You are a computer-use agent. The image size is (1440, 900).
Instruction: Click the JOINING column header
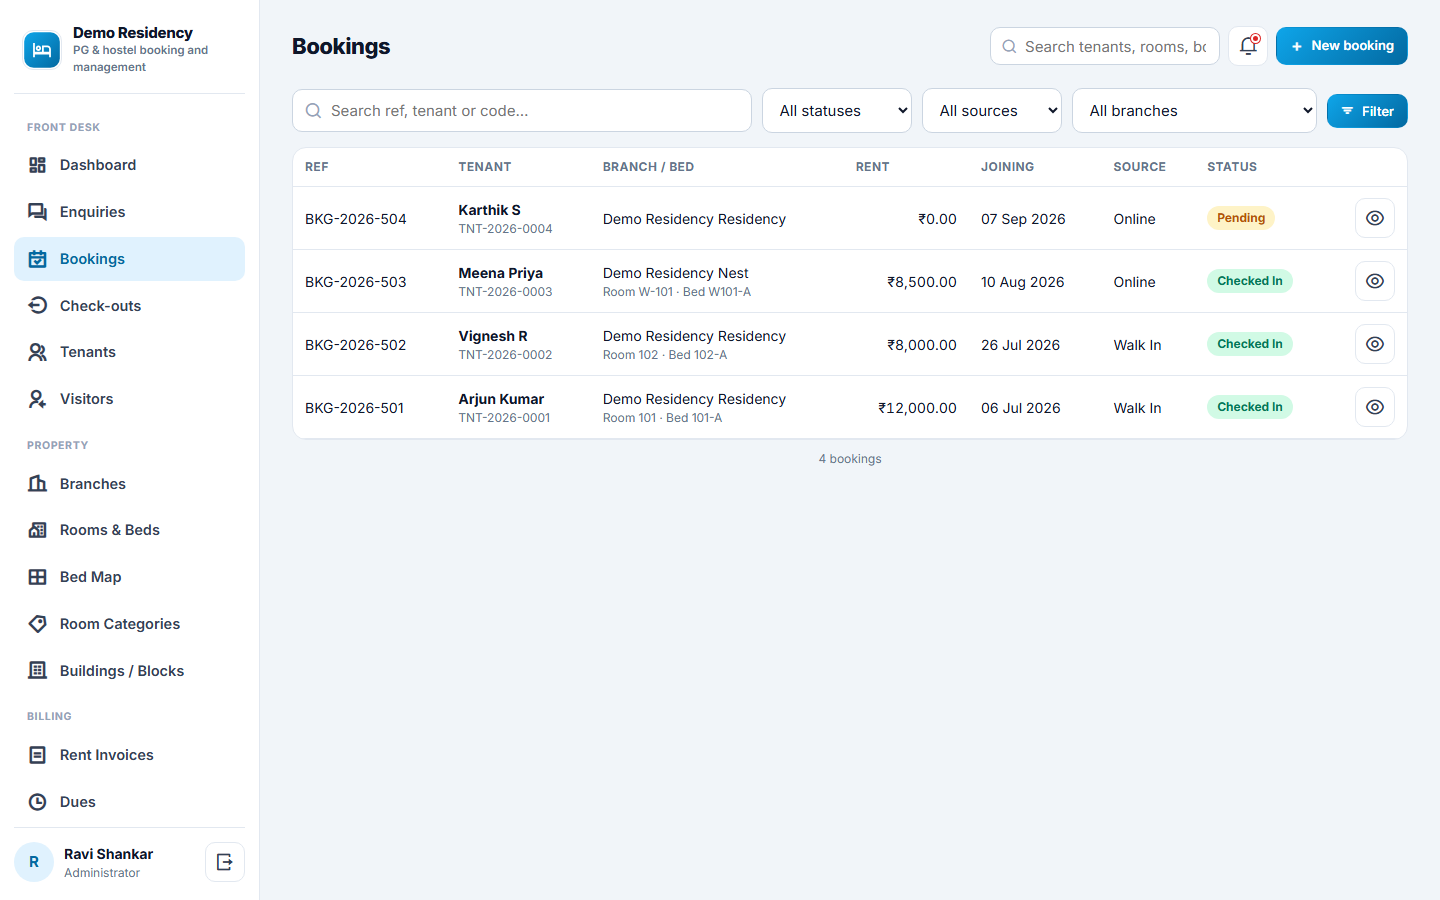tap(1008, 167)
